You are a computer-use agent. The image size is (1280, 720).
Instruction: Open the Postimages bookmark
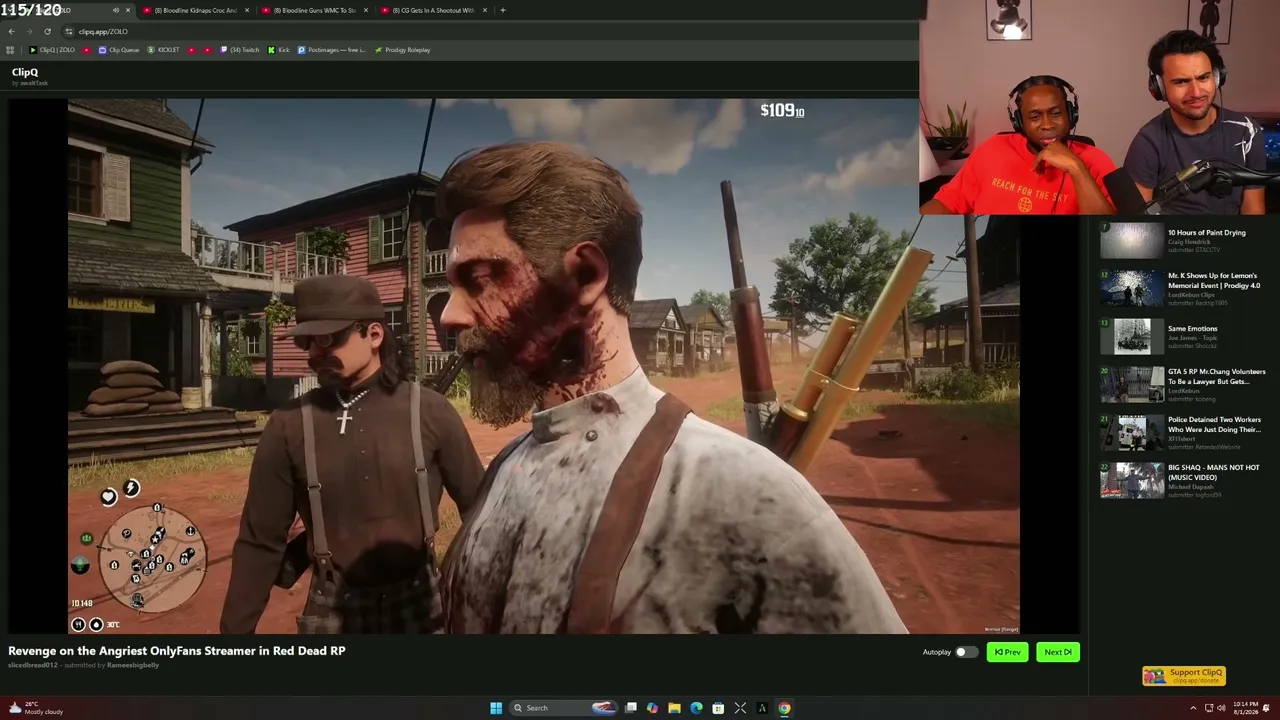pyautogui.click(x=331, y=50)
